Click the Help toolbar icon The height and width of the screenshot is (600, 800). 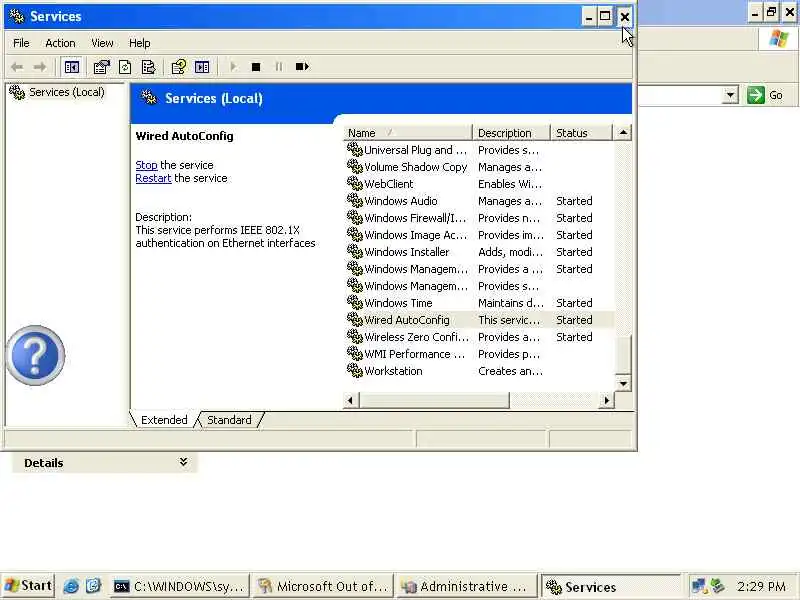179,67
